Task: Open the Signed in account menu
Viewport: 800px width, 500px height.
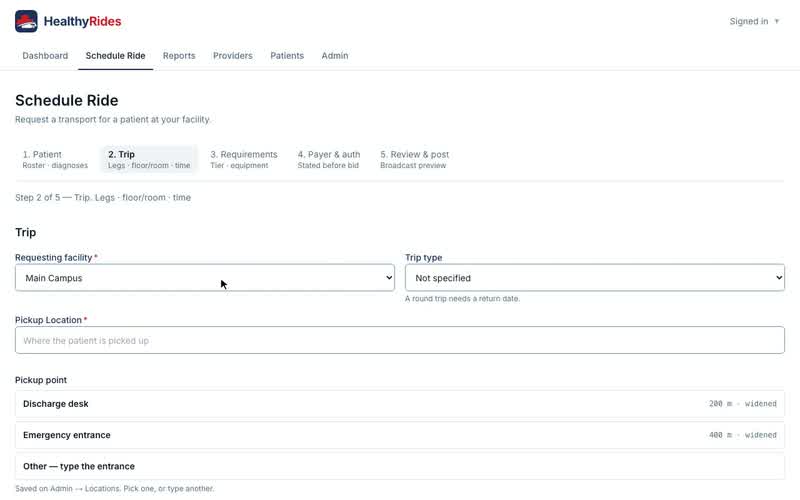Action: tap(754, 21)
